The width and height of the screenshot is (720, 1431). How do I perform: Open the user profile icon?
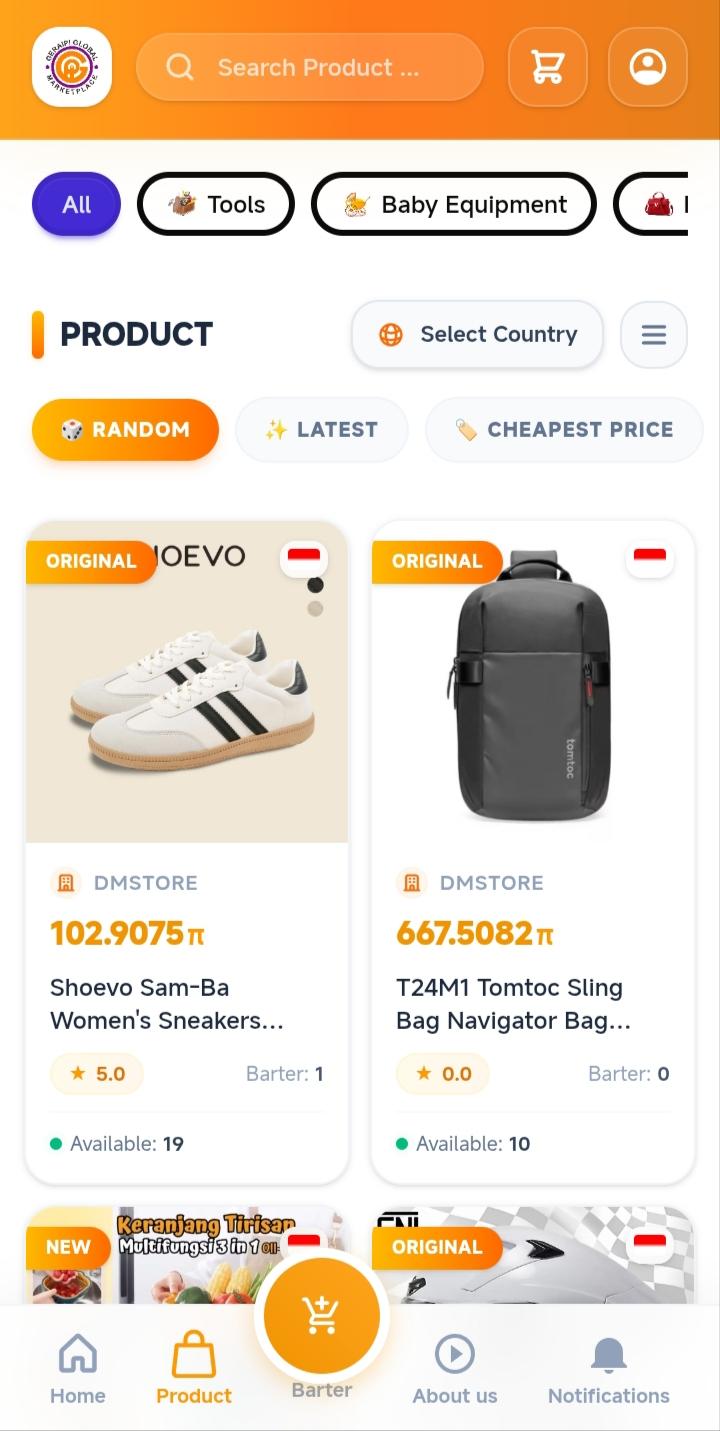[x=647, y=67]
